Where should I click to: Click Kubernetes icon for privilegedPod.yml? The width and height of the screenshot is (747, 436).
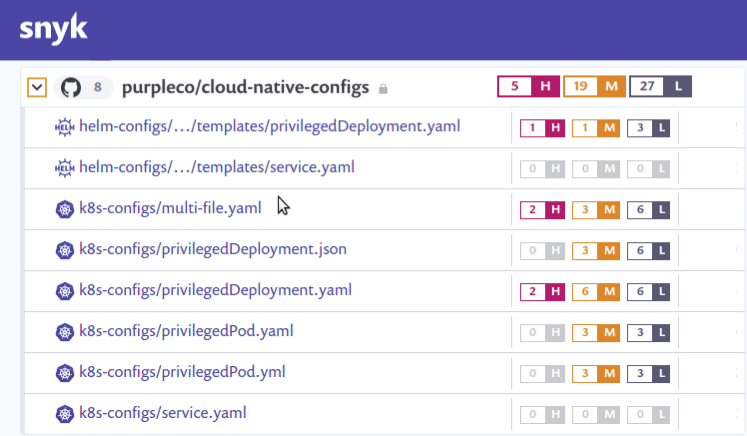65,373
